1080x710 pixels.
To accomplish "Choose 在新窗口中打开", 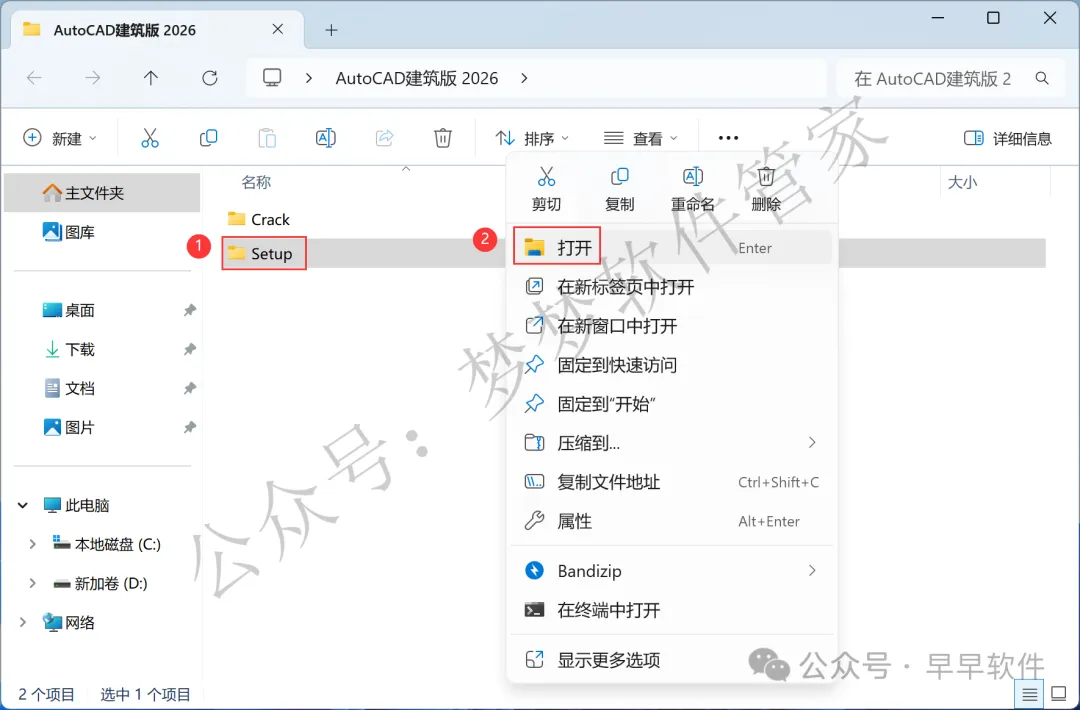I will pos(672,326).
